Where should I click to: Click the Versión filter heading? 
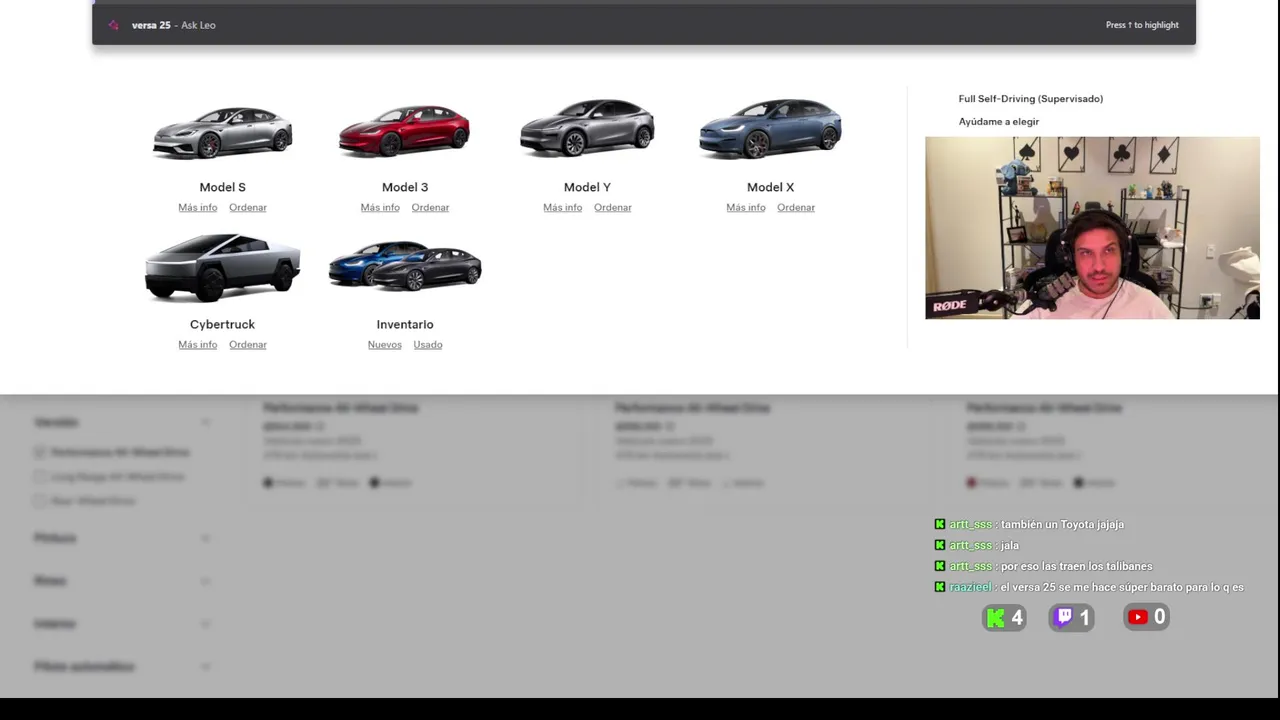[56, 423]
